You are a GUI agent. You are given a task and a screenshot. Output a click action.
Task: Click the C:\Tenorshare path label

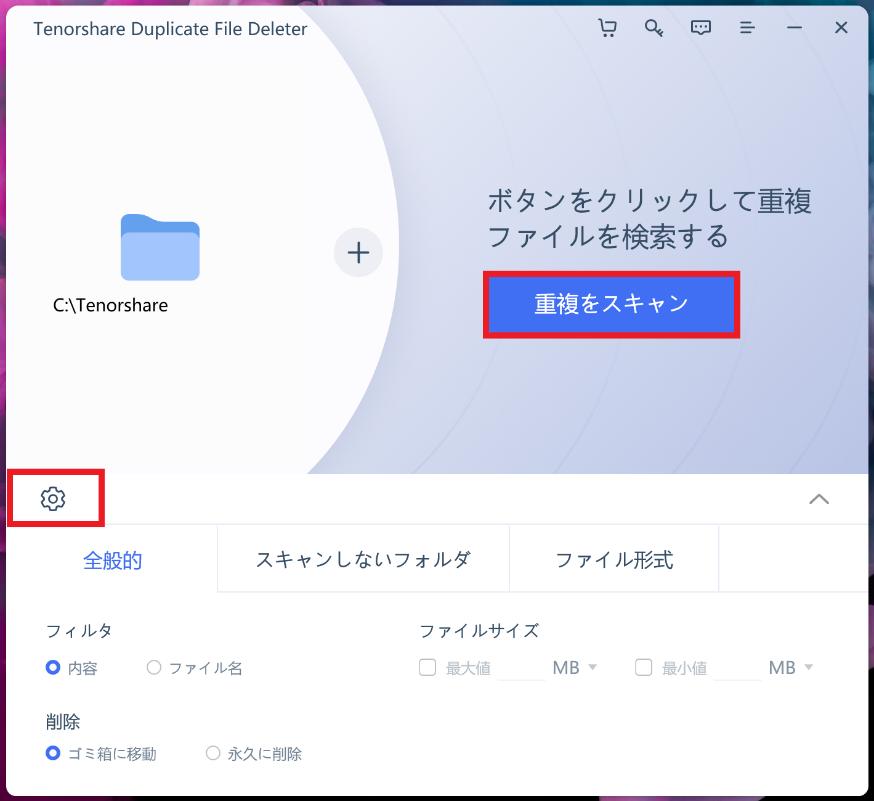(x=110, y=305)
